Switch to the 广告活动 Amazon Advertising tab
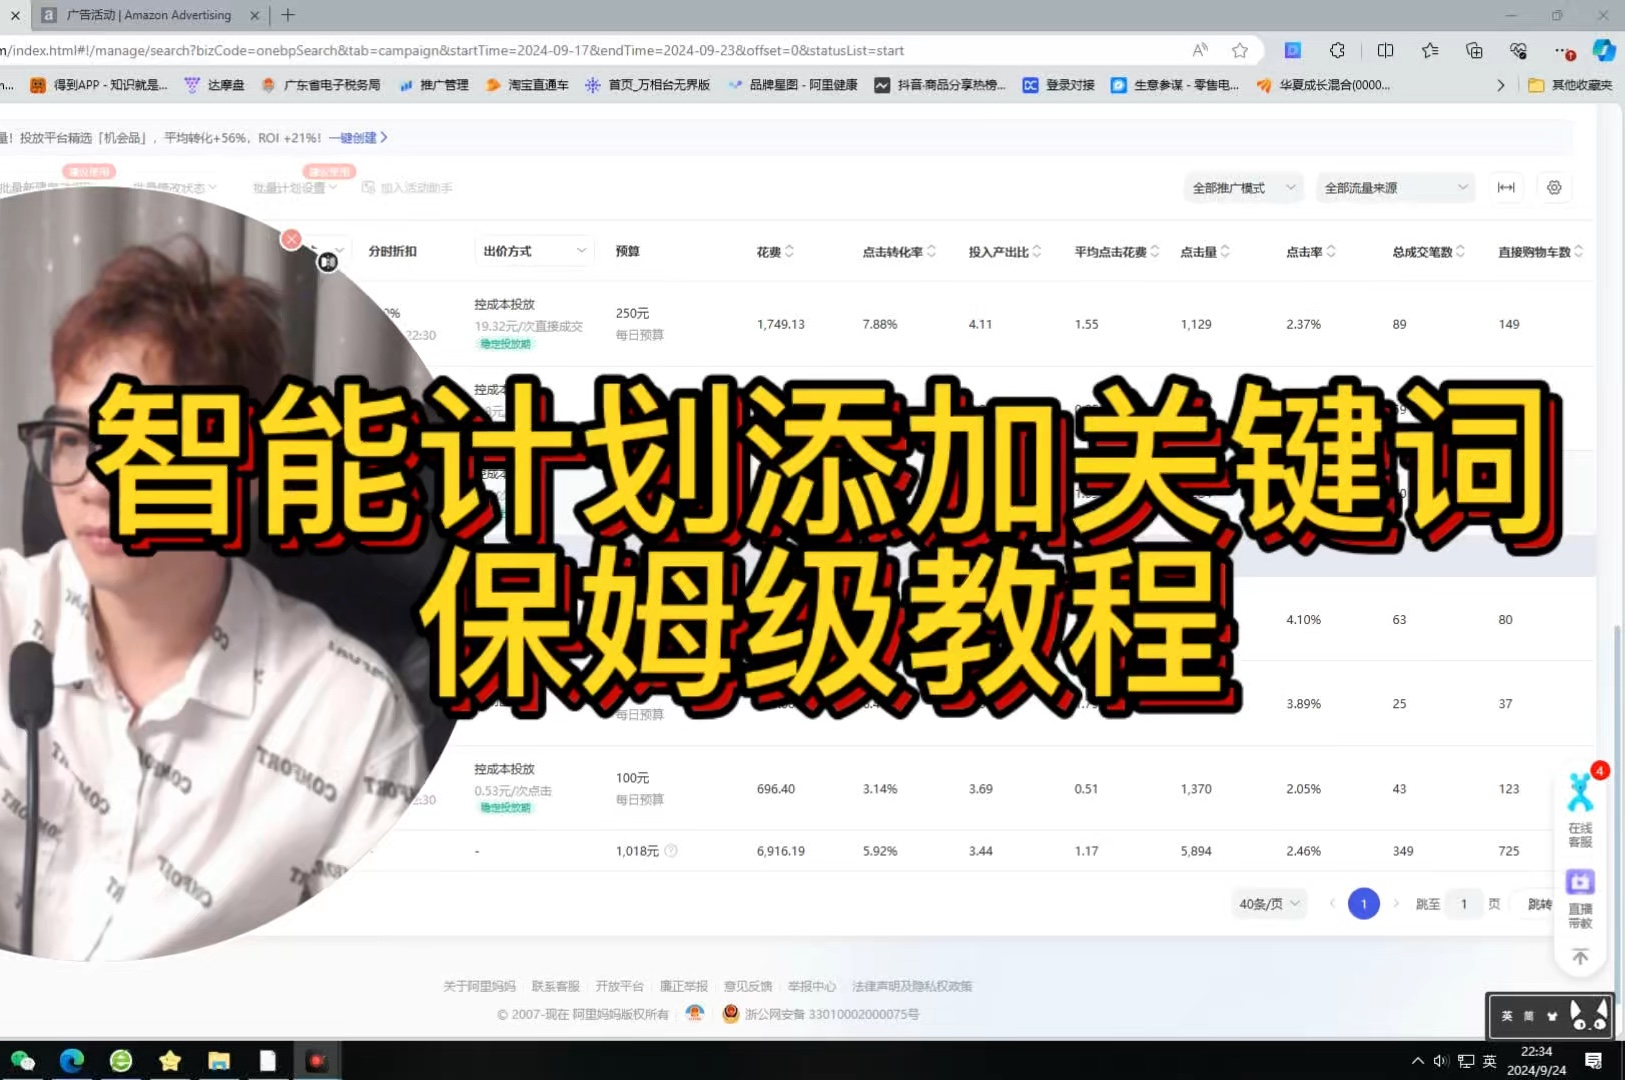 click(150, 15)
